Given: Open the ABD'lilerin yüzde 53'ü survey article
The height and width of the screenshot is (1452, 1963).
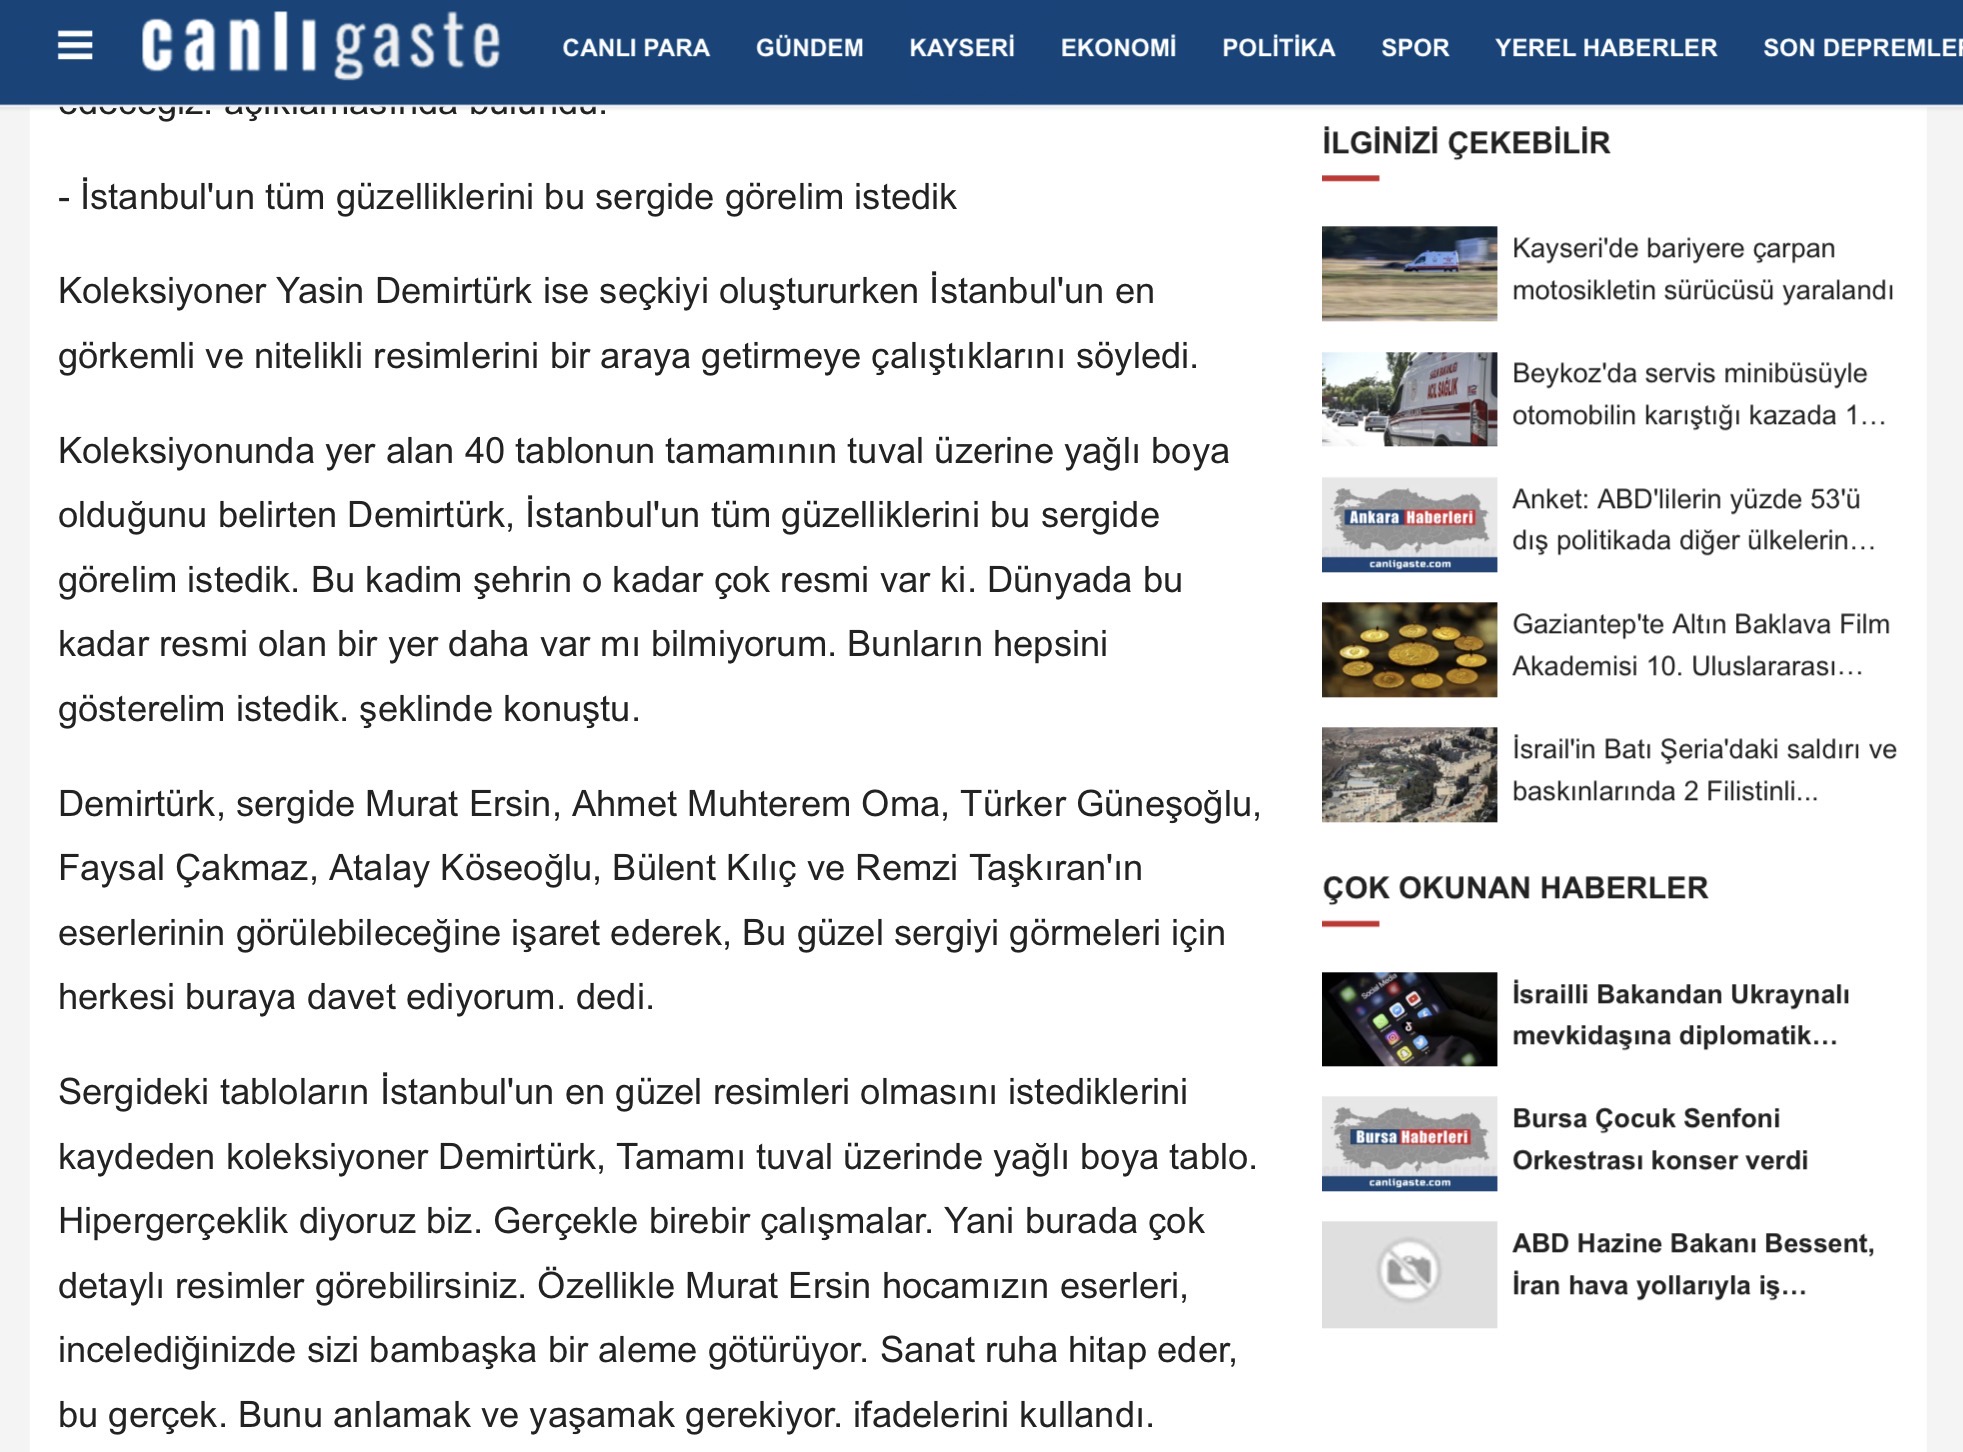Looking at the screenshot, I should pyautogui.click(x=1694, y=519).
